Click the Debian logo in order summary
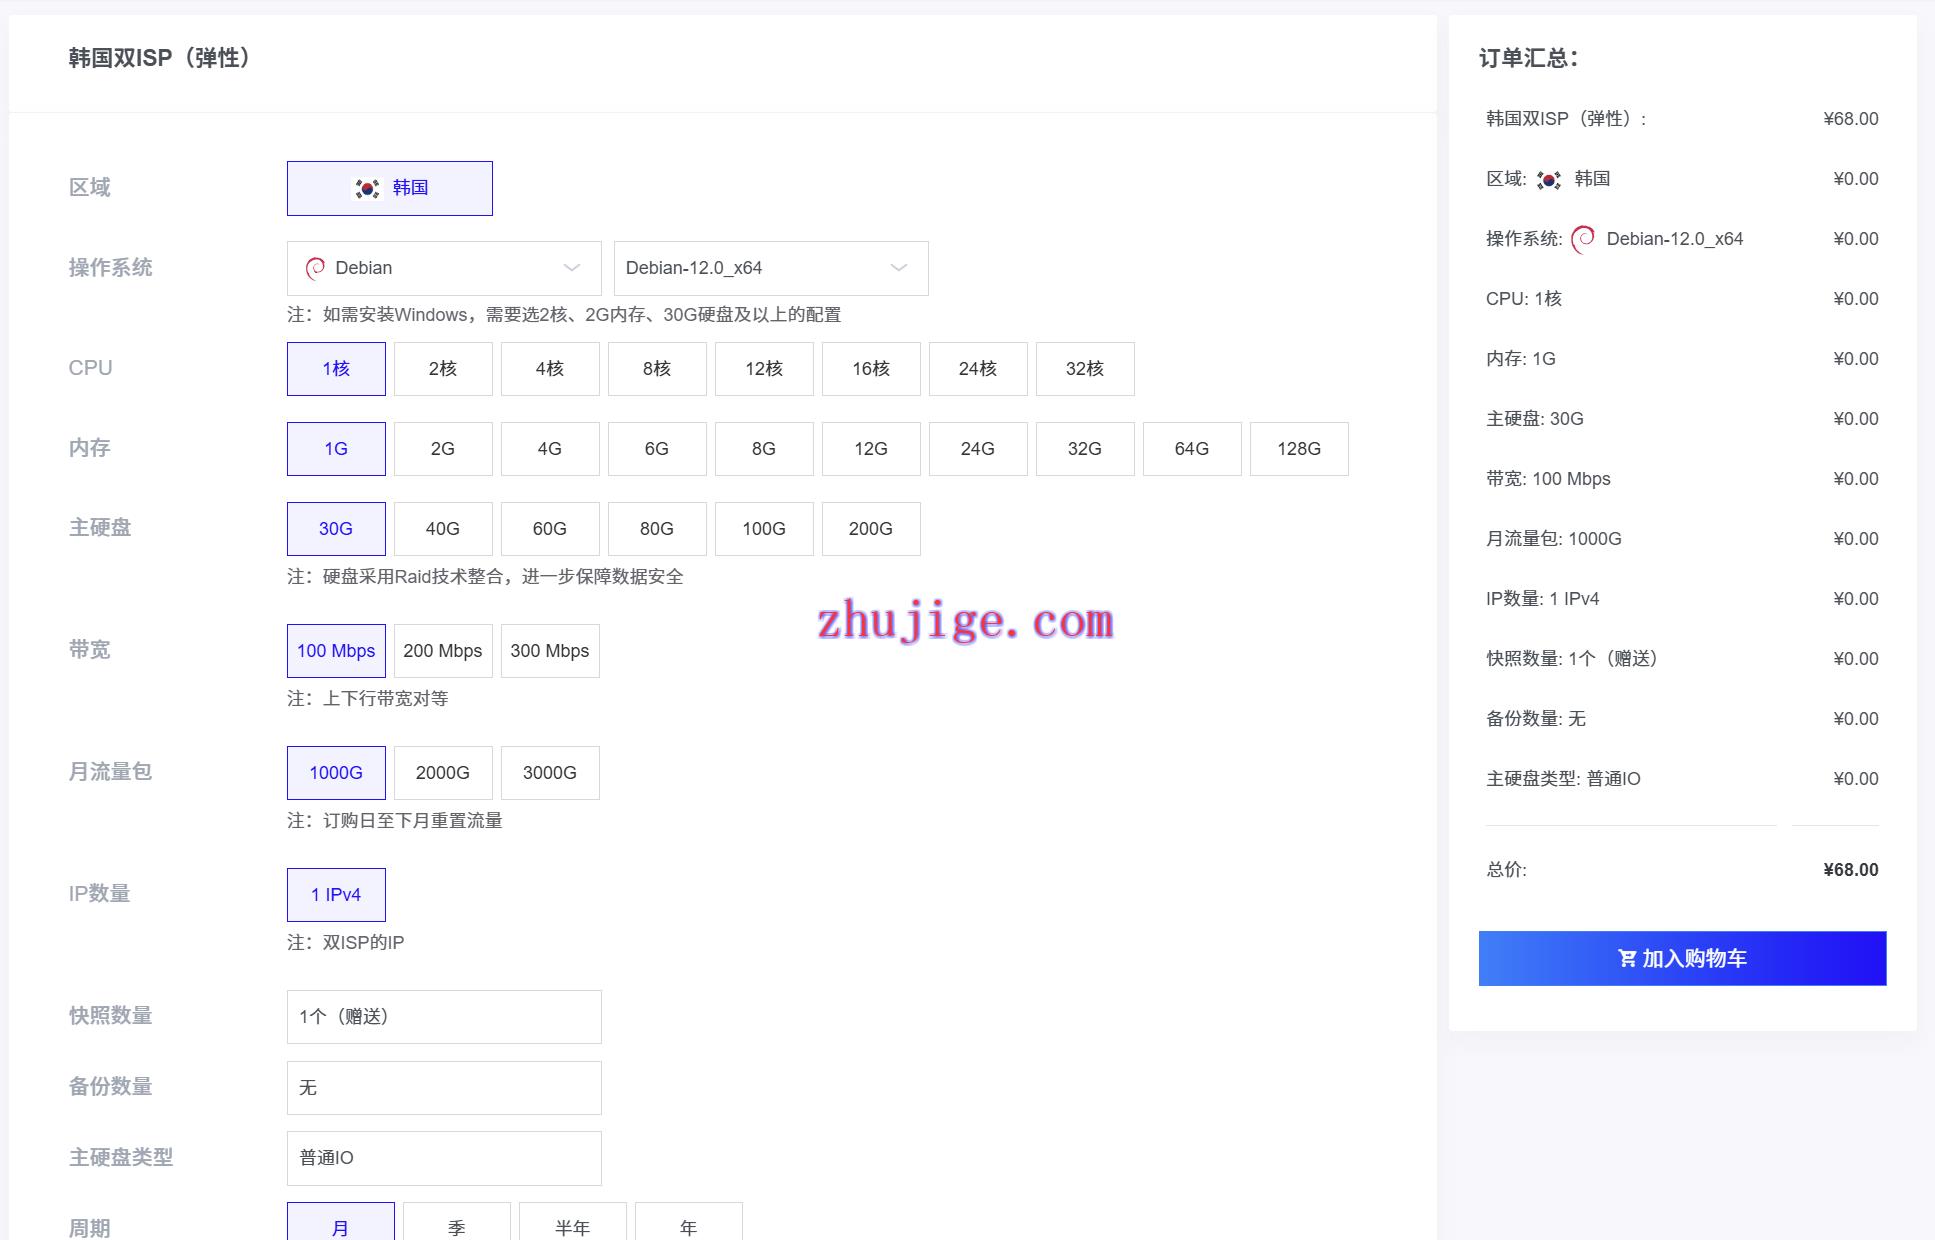 tap(1583, 239)
